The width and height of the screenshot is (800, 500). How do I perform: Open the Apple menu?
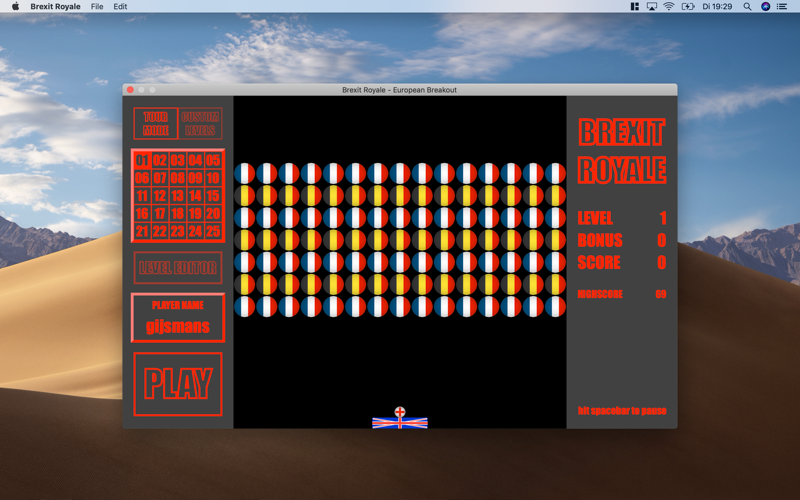[x=15, y=6]
